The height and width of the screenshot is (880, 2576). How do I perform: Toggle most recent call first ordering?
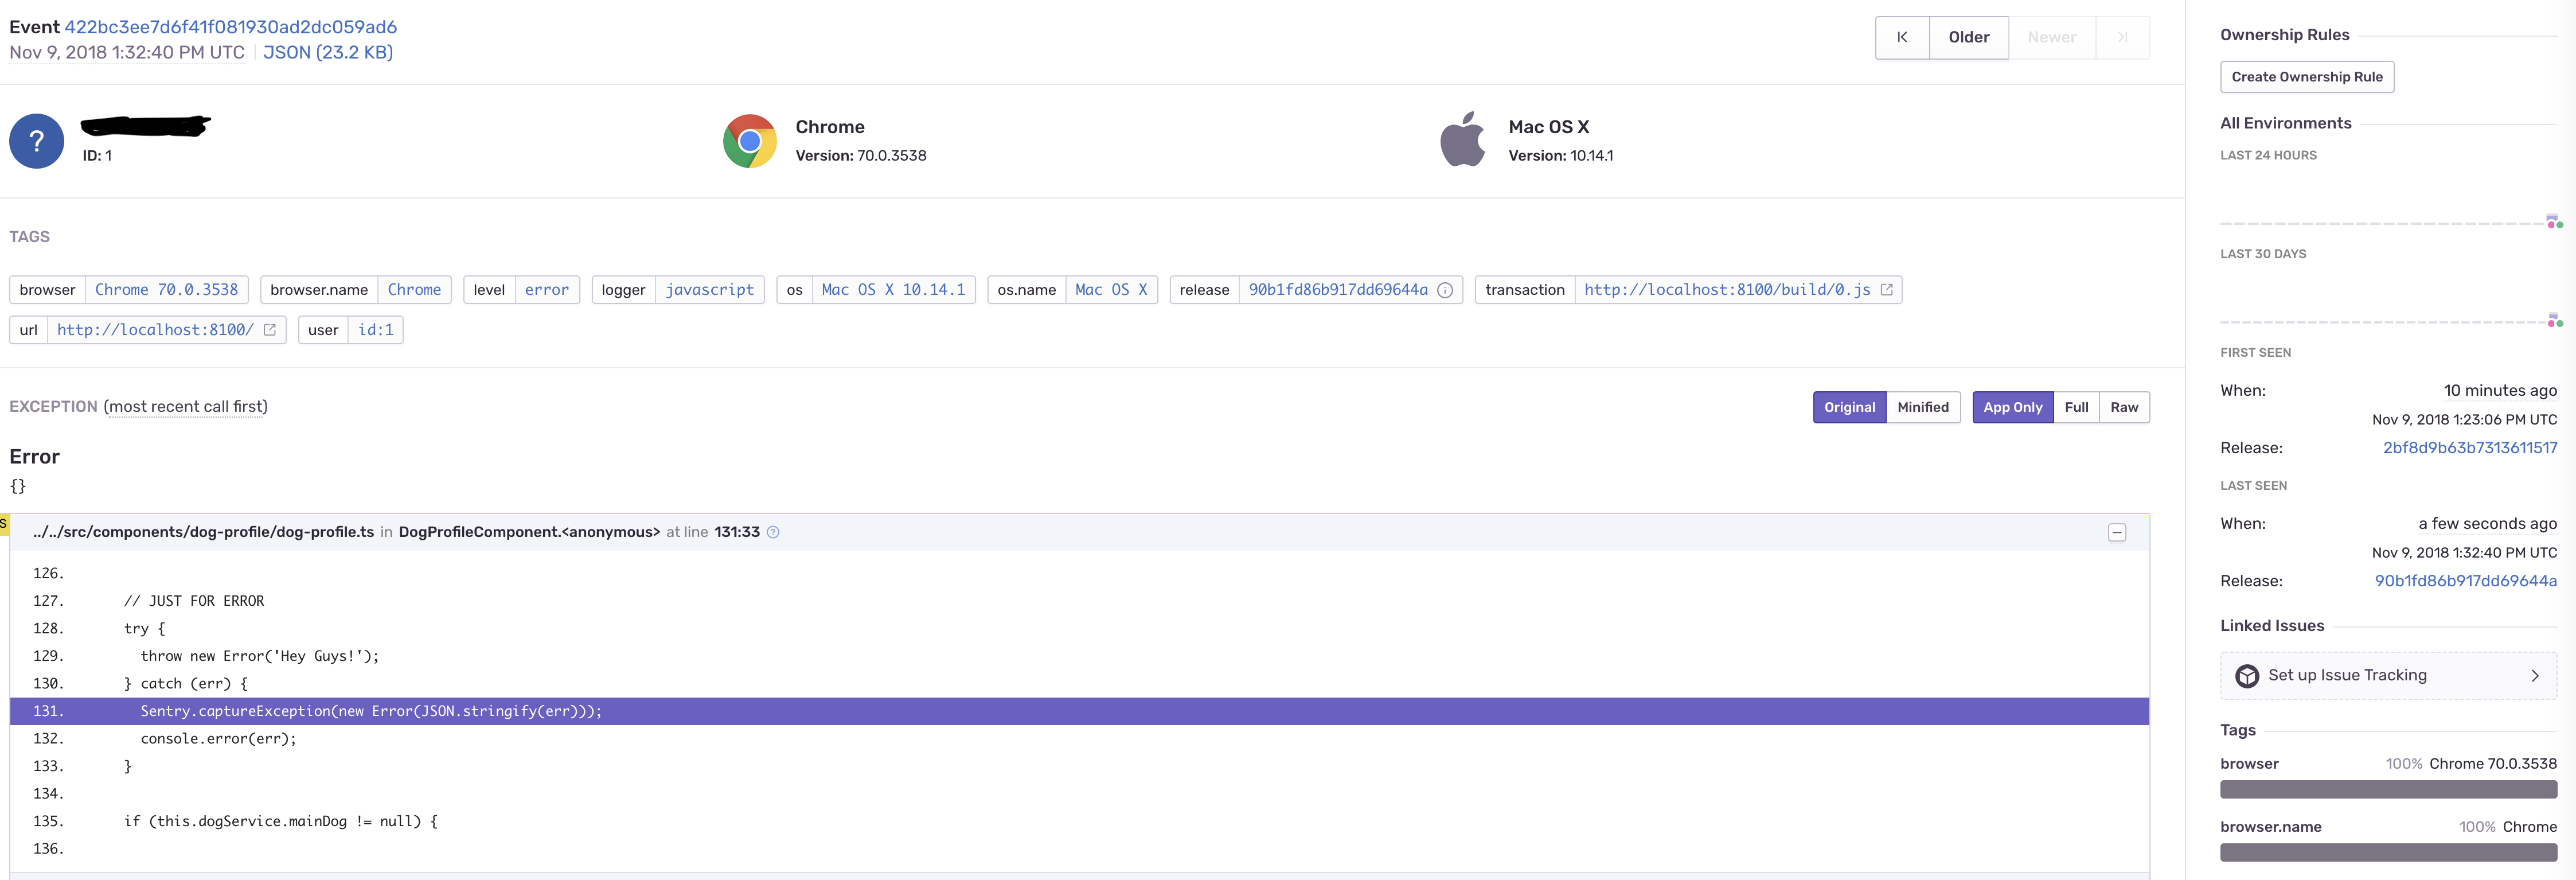click(x=186, y=406)
